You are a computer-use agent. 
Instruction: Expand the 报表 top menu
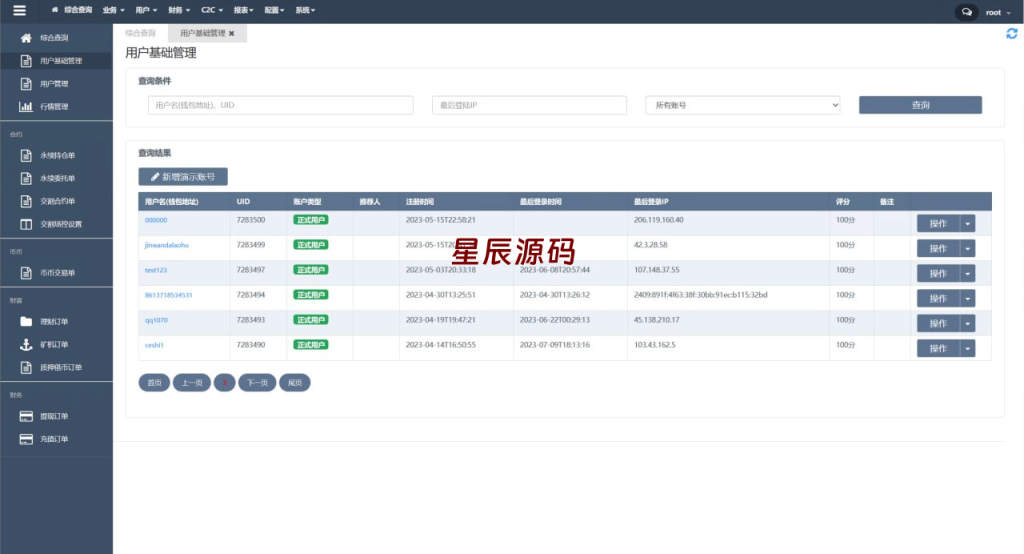[243, 10]
